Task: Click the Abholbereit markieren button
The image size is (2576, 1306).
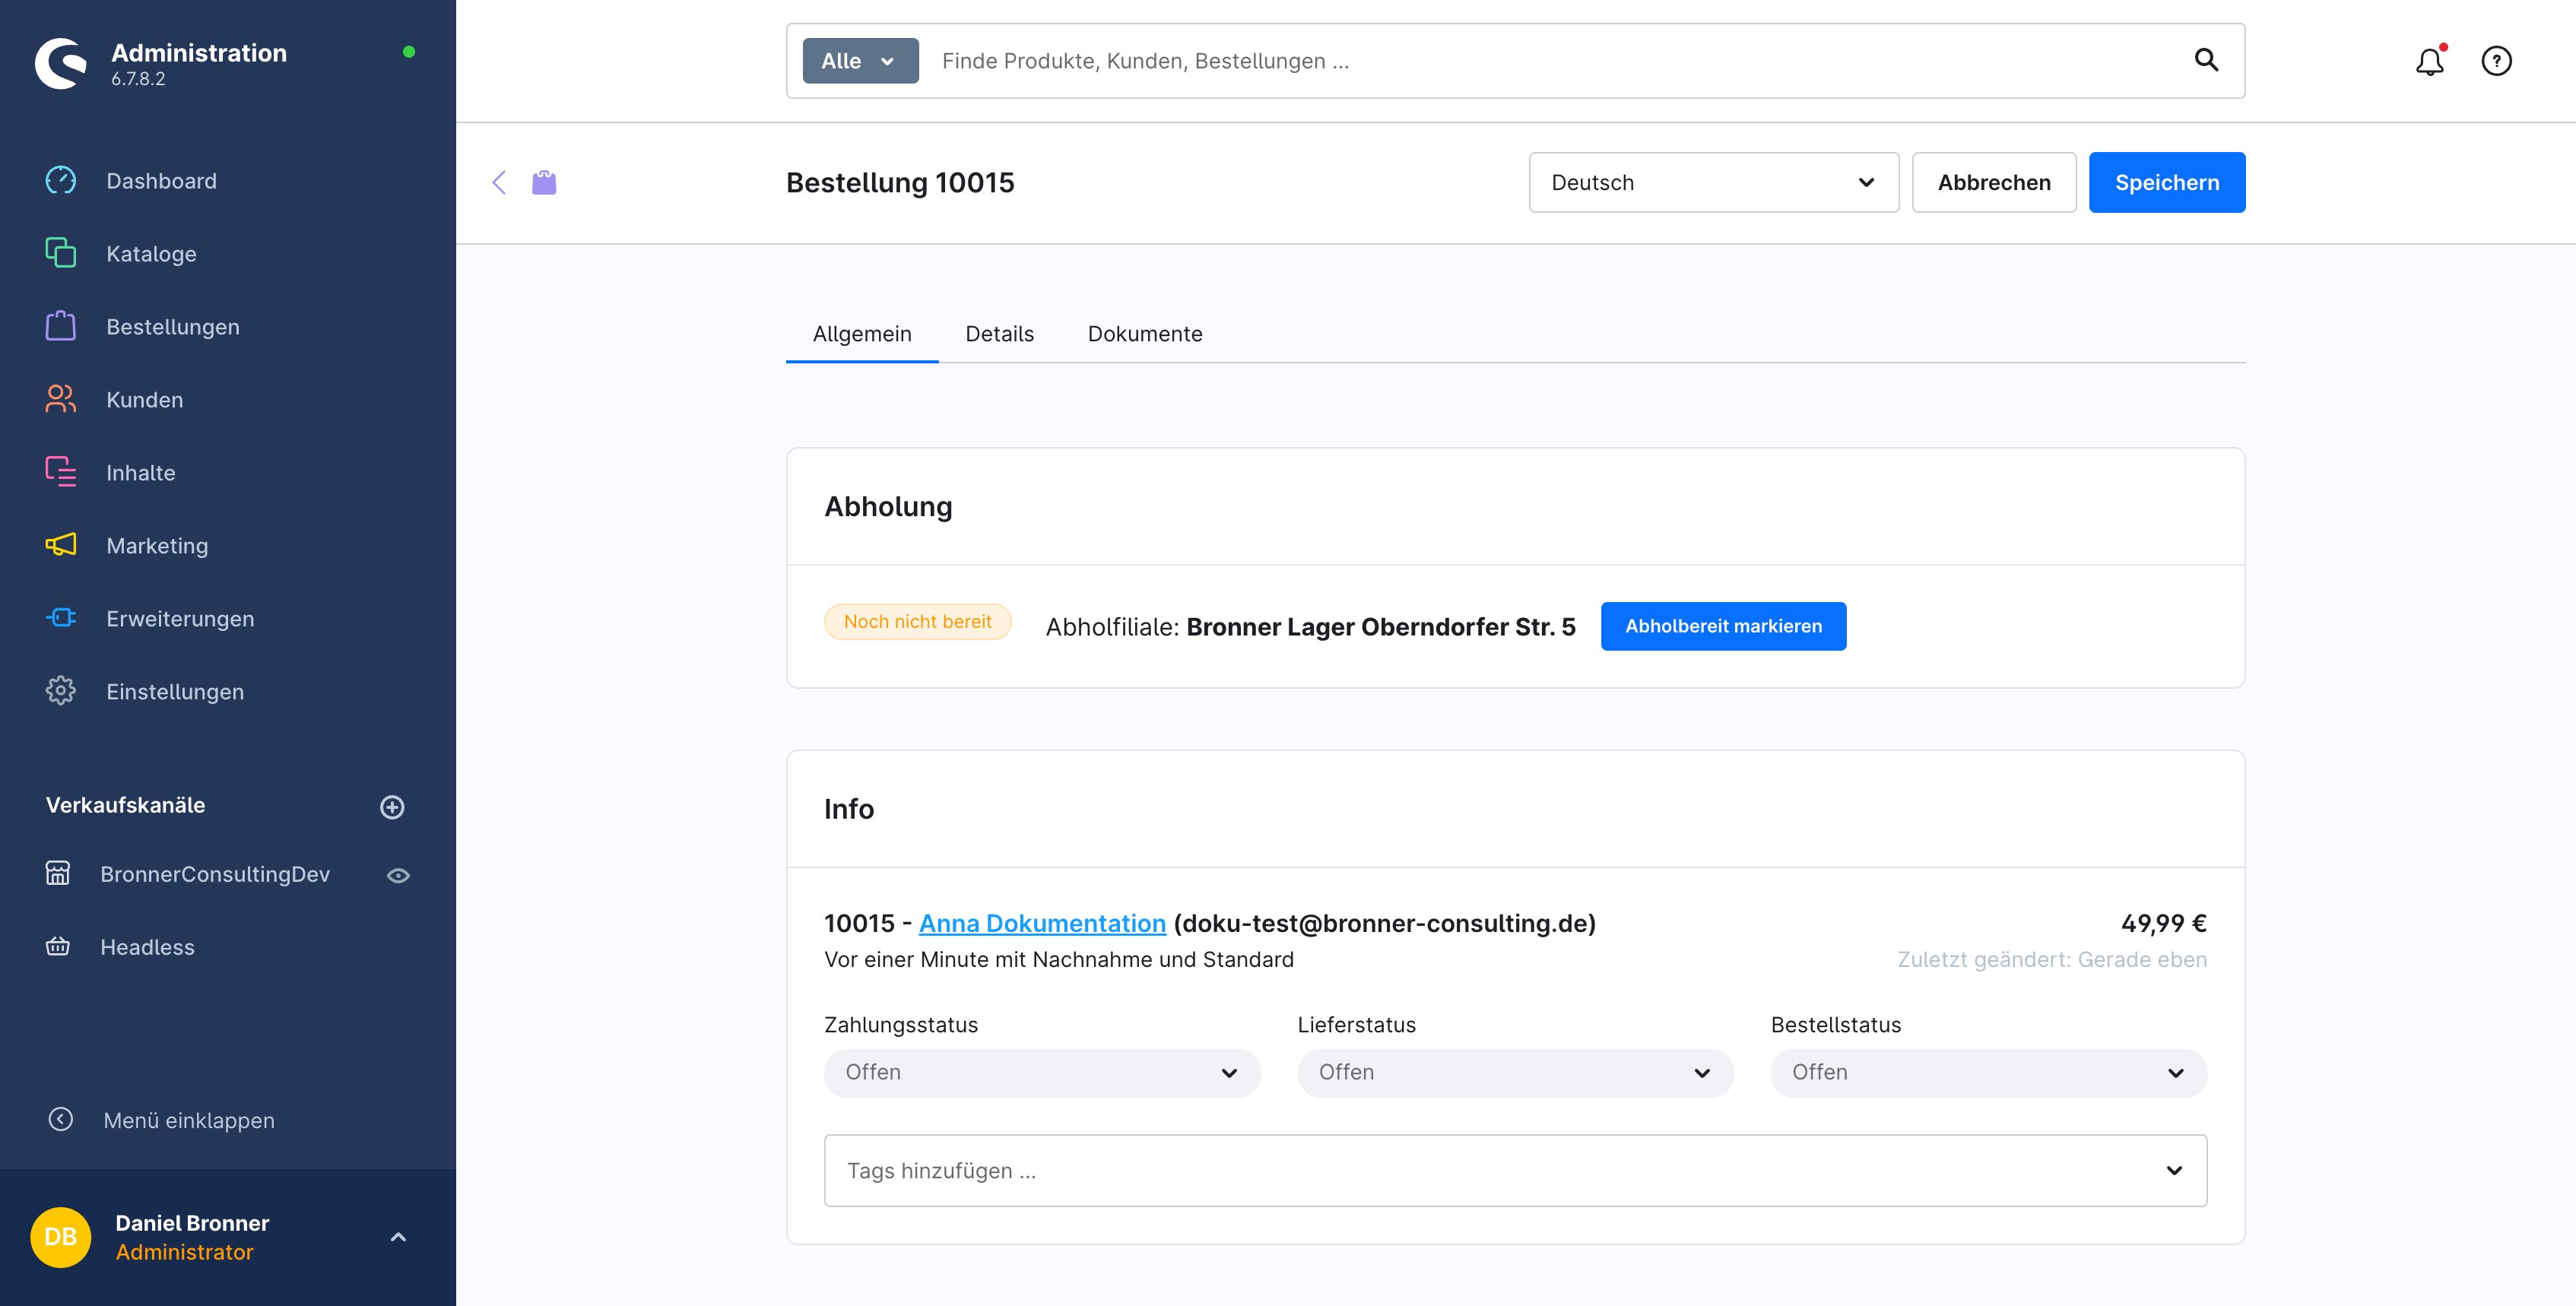Action: 1723,626
